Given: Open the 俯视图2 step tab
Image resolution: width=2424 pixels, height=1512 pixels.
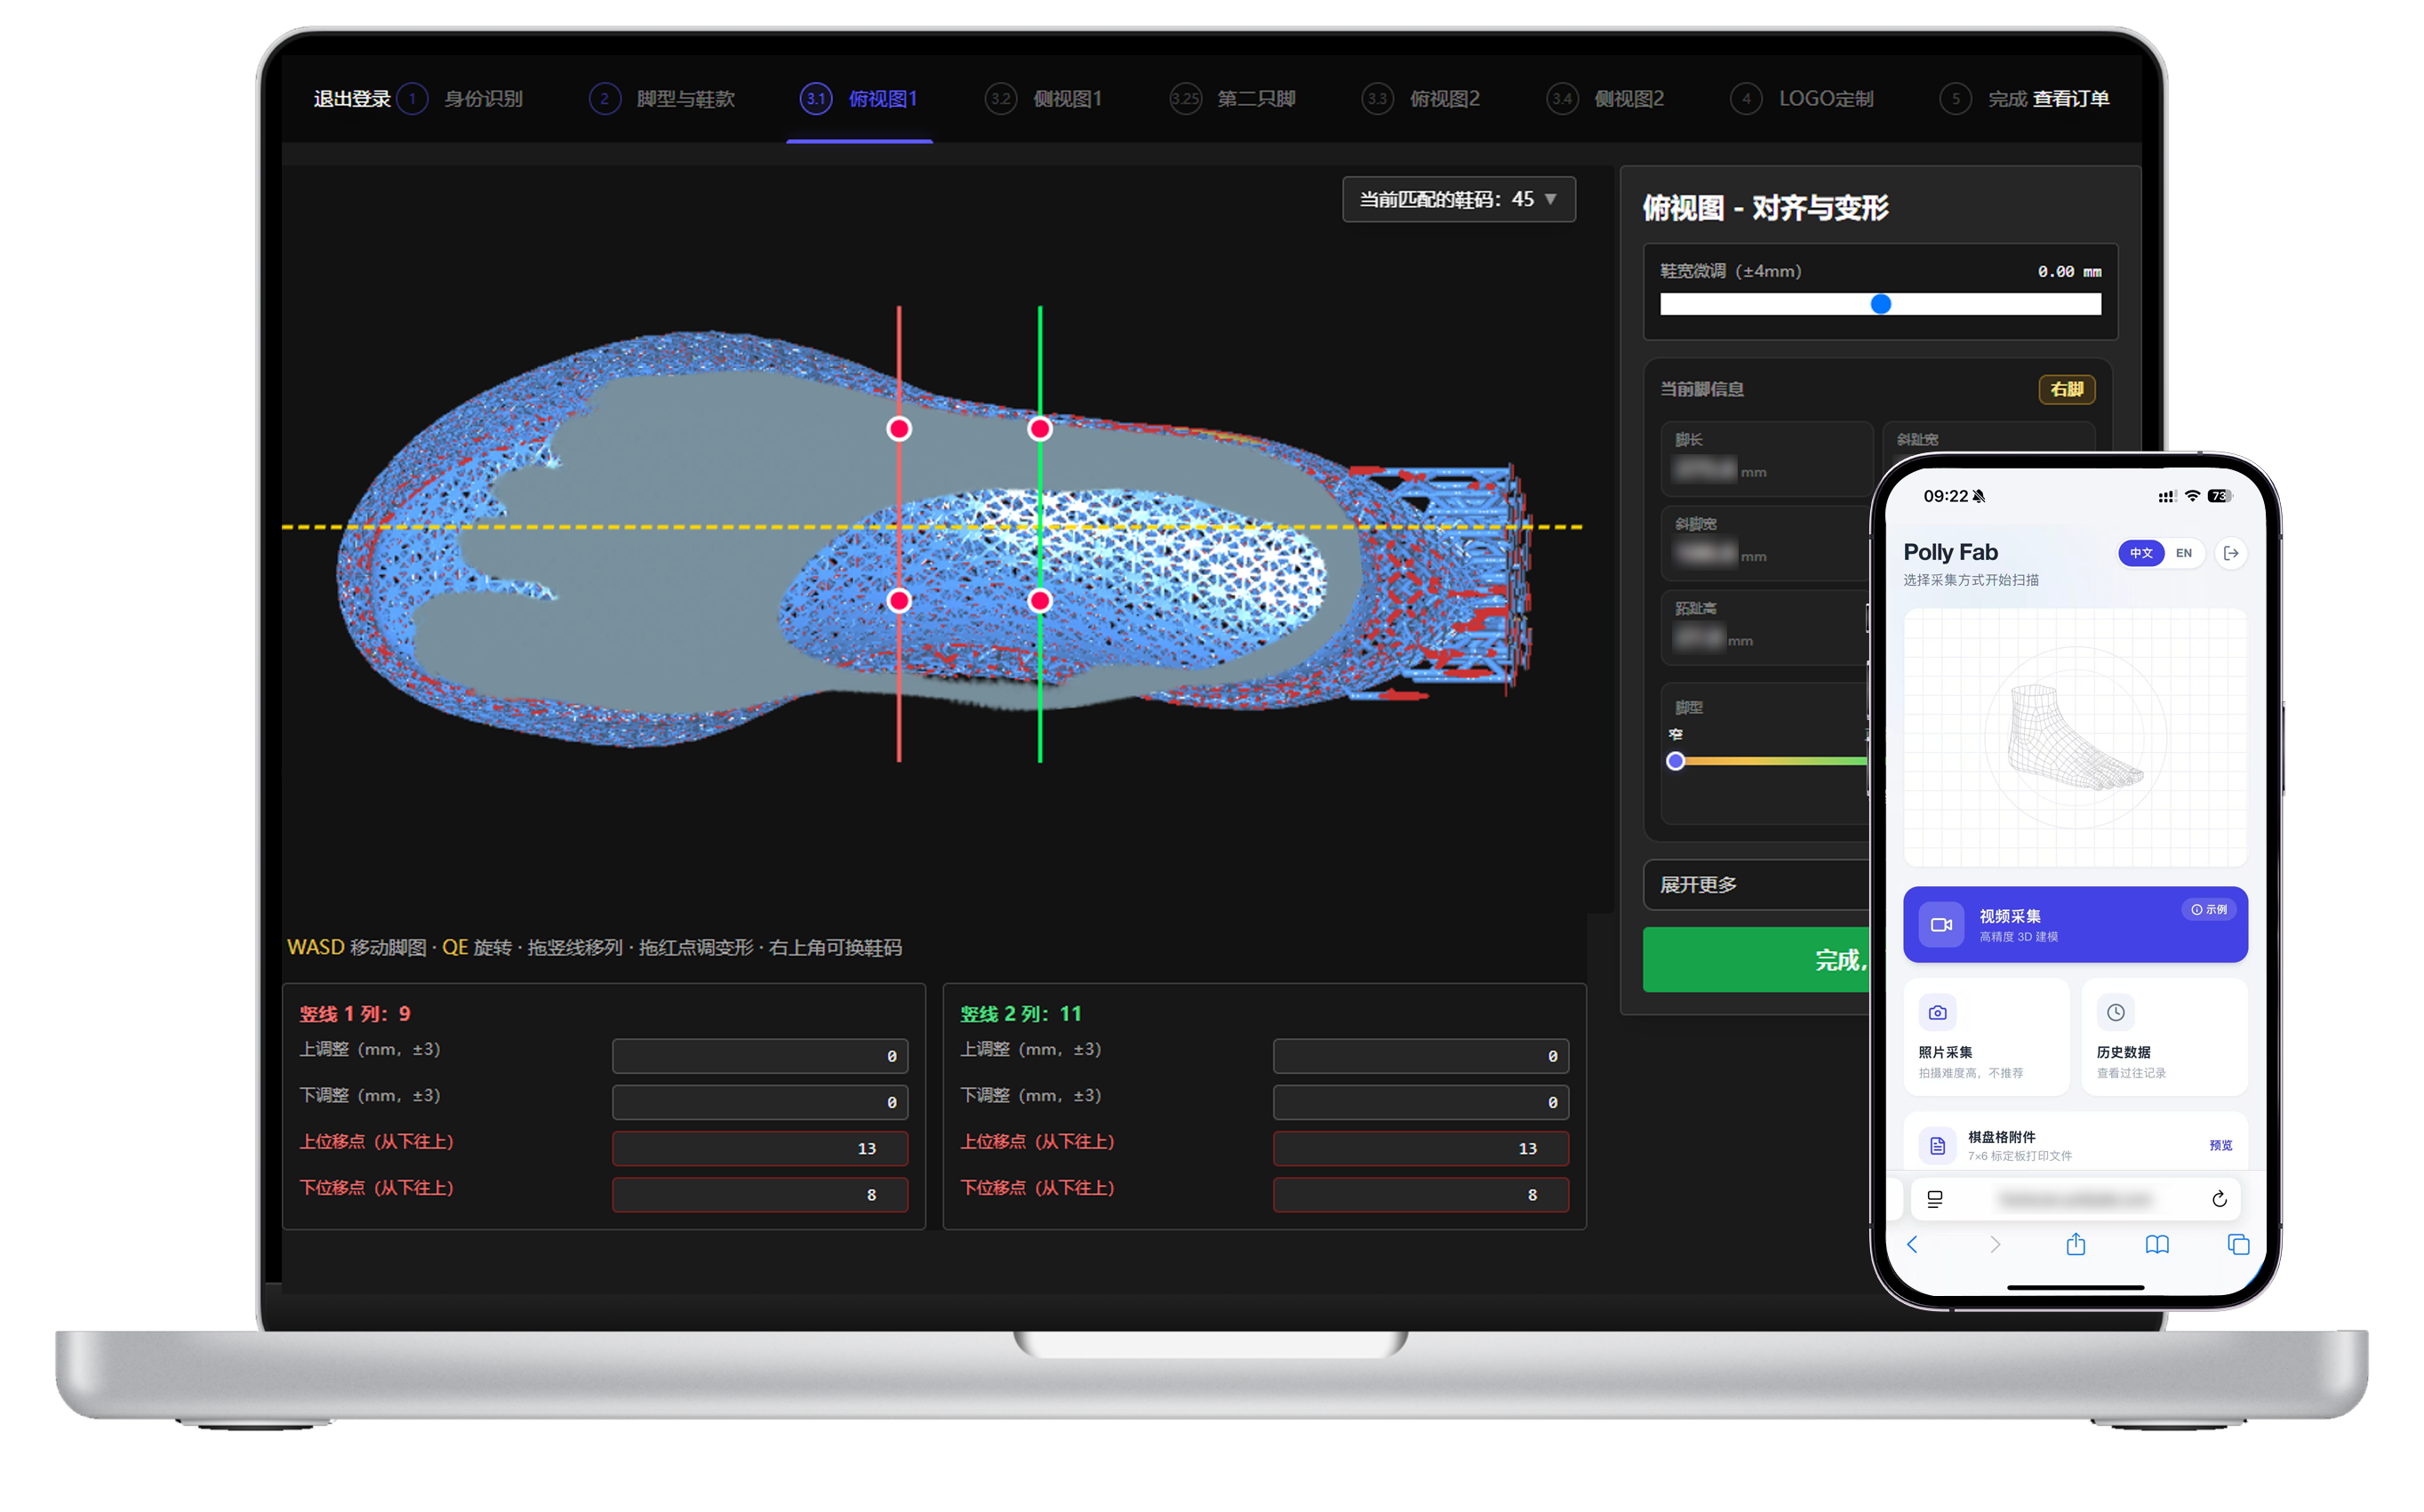Looking at the screenshot, I should click(x=1421, y=99).
